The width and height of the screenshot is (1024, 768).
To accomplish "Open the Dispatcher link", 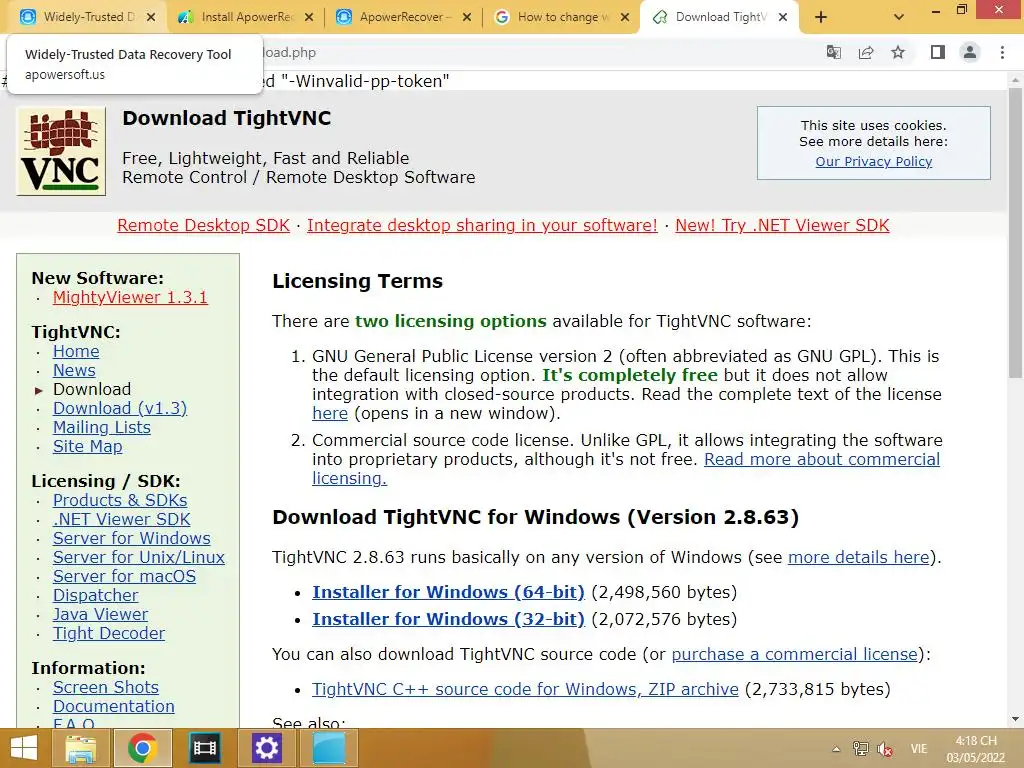I will click(95, 595).
